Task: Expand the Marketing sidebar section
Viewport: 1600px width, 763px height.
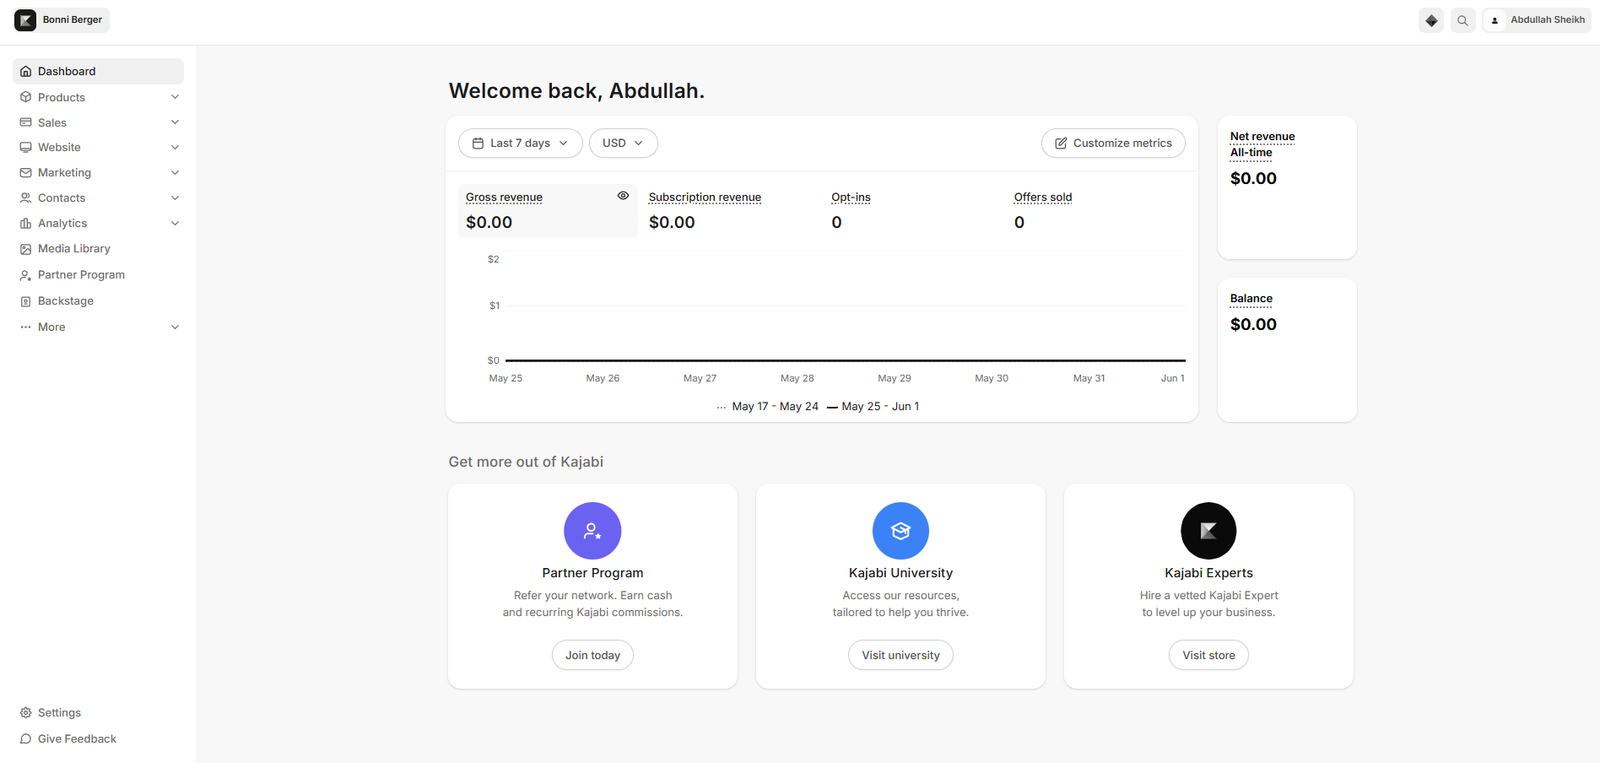Action: click(98, 173)
